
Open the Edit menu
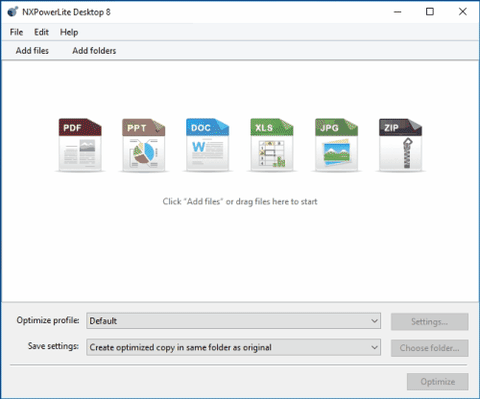coord(41,32)
